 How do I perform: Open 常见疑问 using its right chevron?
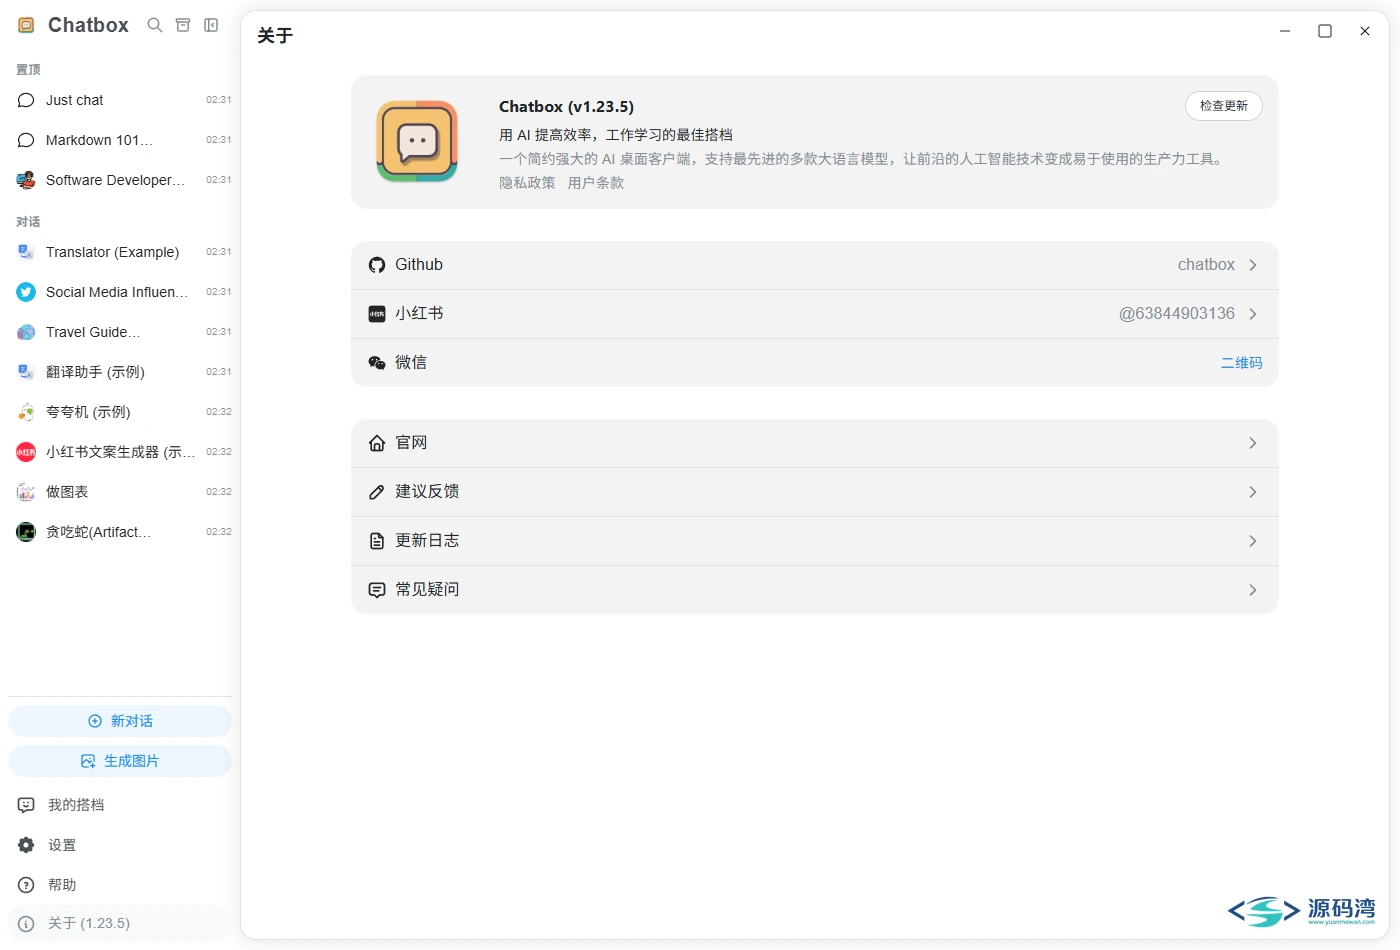click(1253, 590)
